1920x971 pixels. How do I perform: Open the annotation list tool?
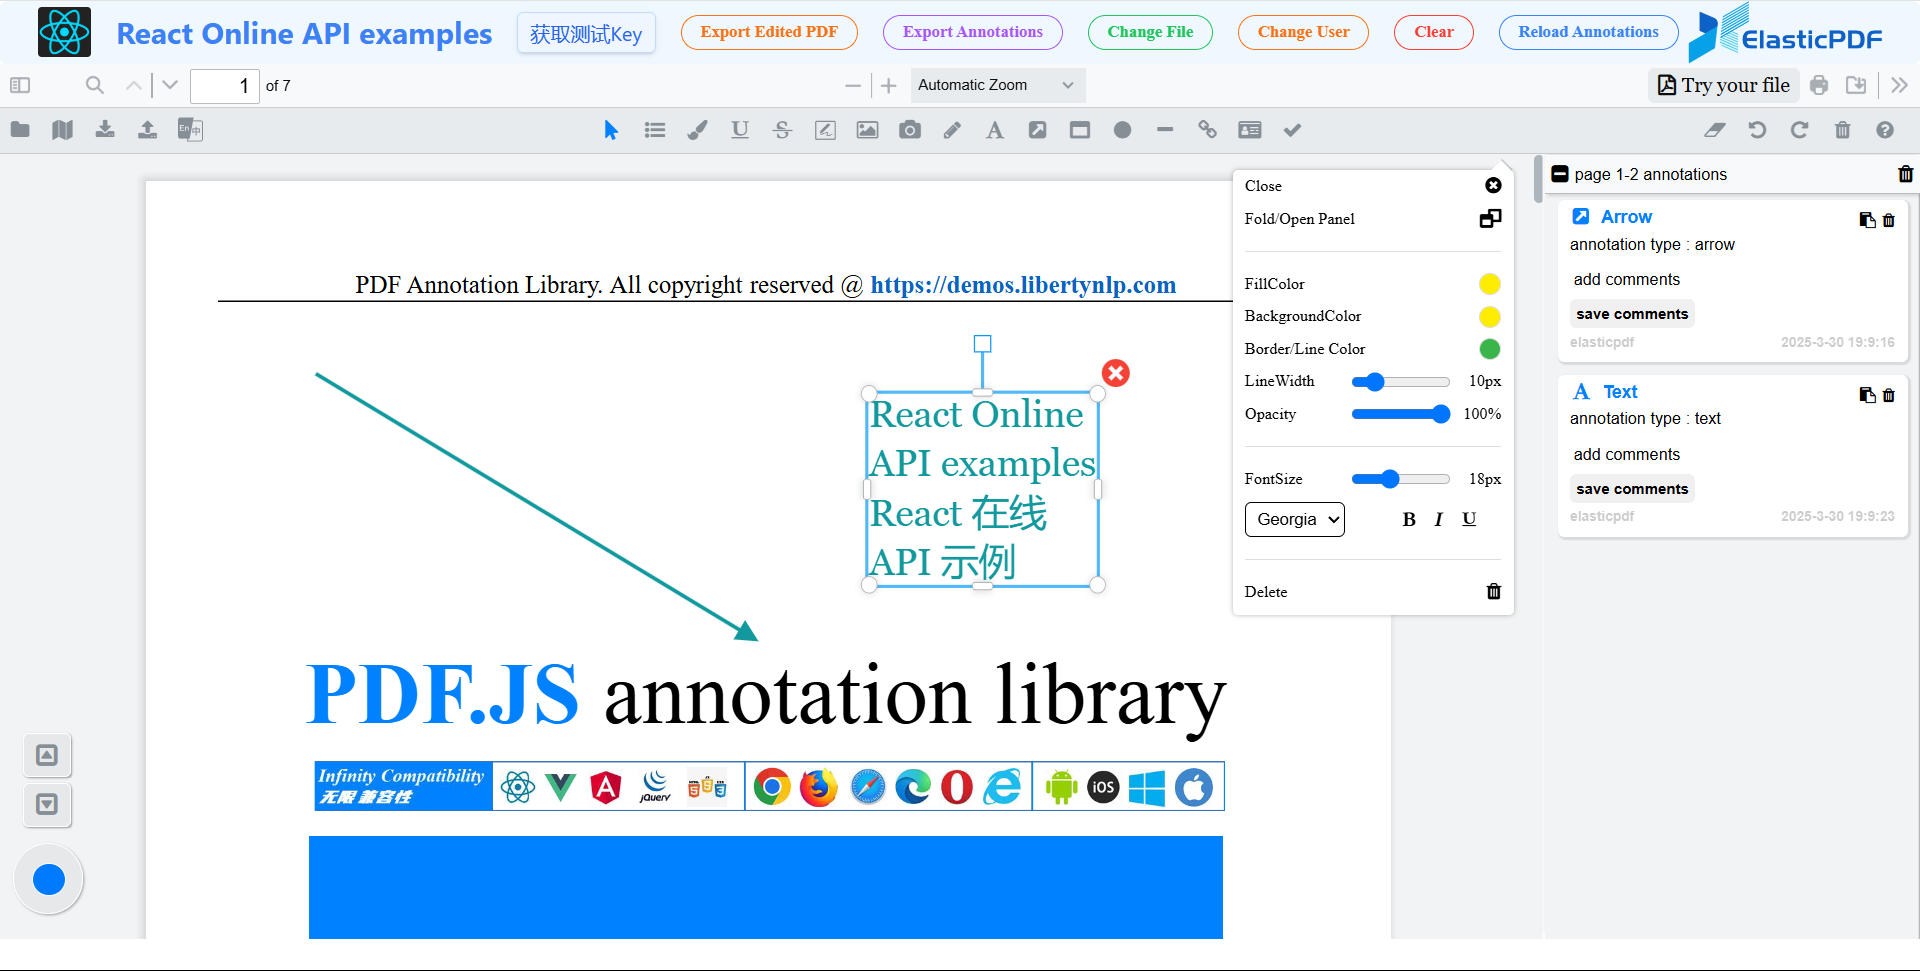(x=655, y=130)
